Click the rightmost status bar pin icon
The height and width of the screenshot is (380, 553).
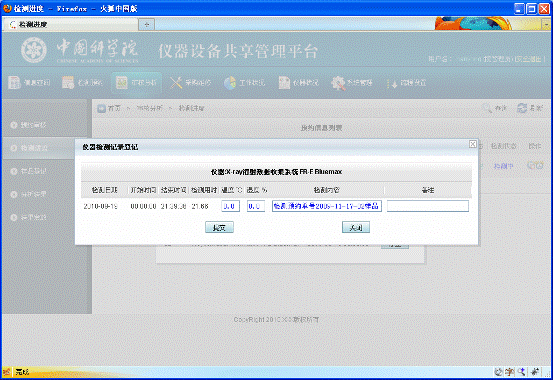pos(535,372)
